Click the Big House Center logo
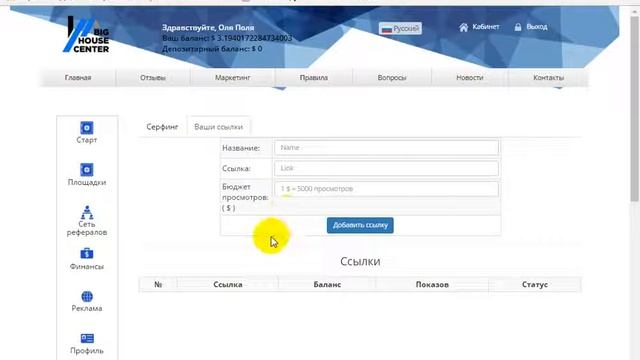Viewport: 640px width, 360px height. tap(87, 35)
